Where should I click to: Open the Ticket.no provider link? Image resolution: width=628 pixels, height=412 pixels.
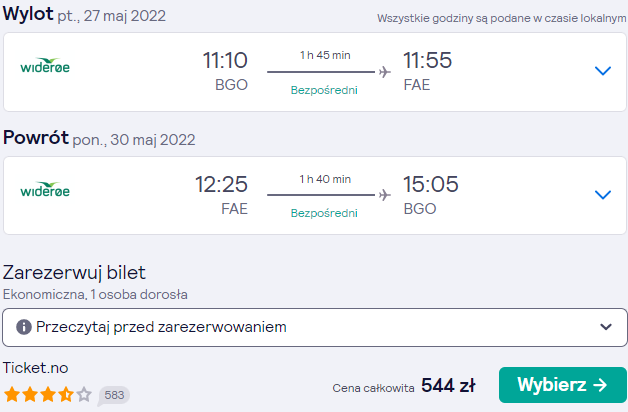coord(36,368)
